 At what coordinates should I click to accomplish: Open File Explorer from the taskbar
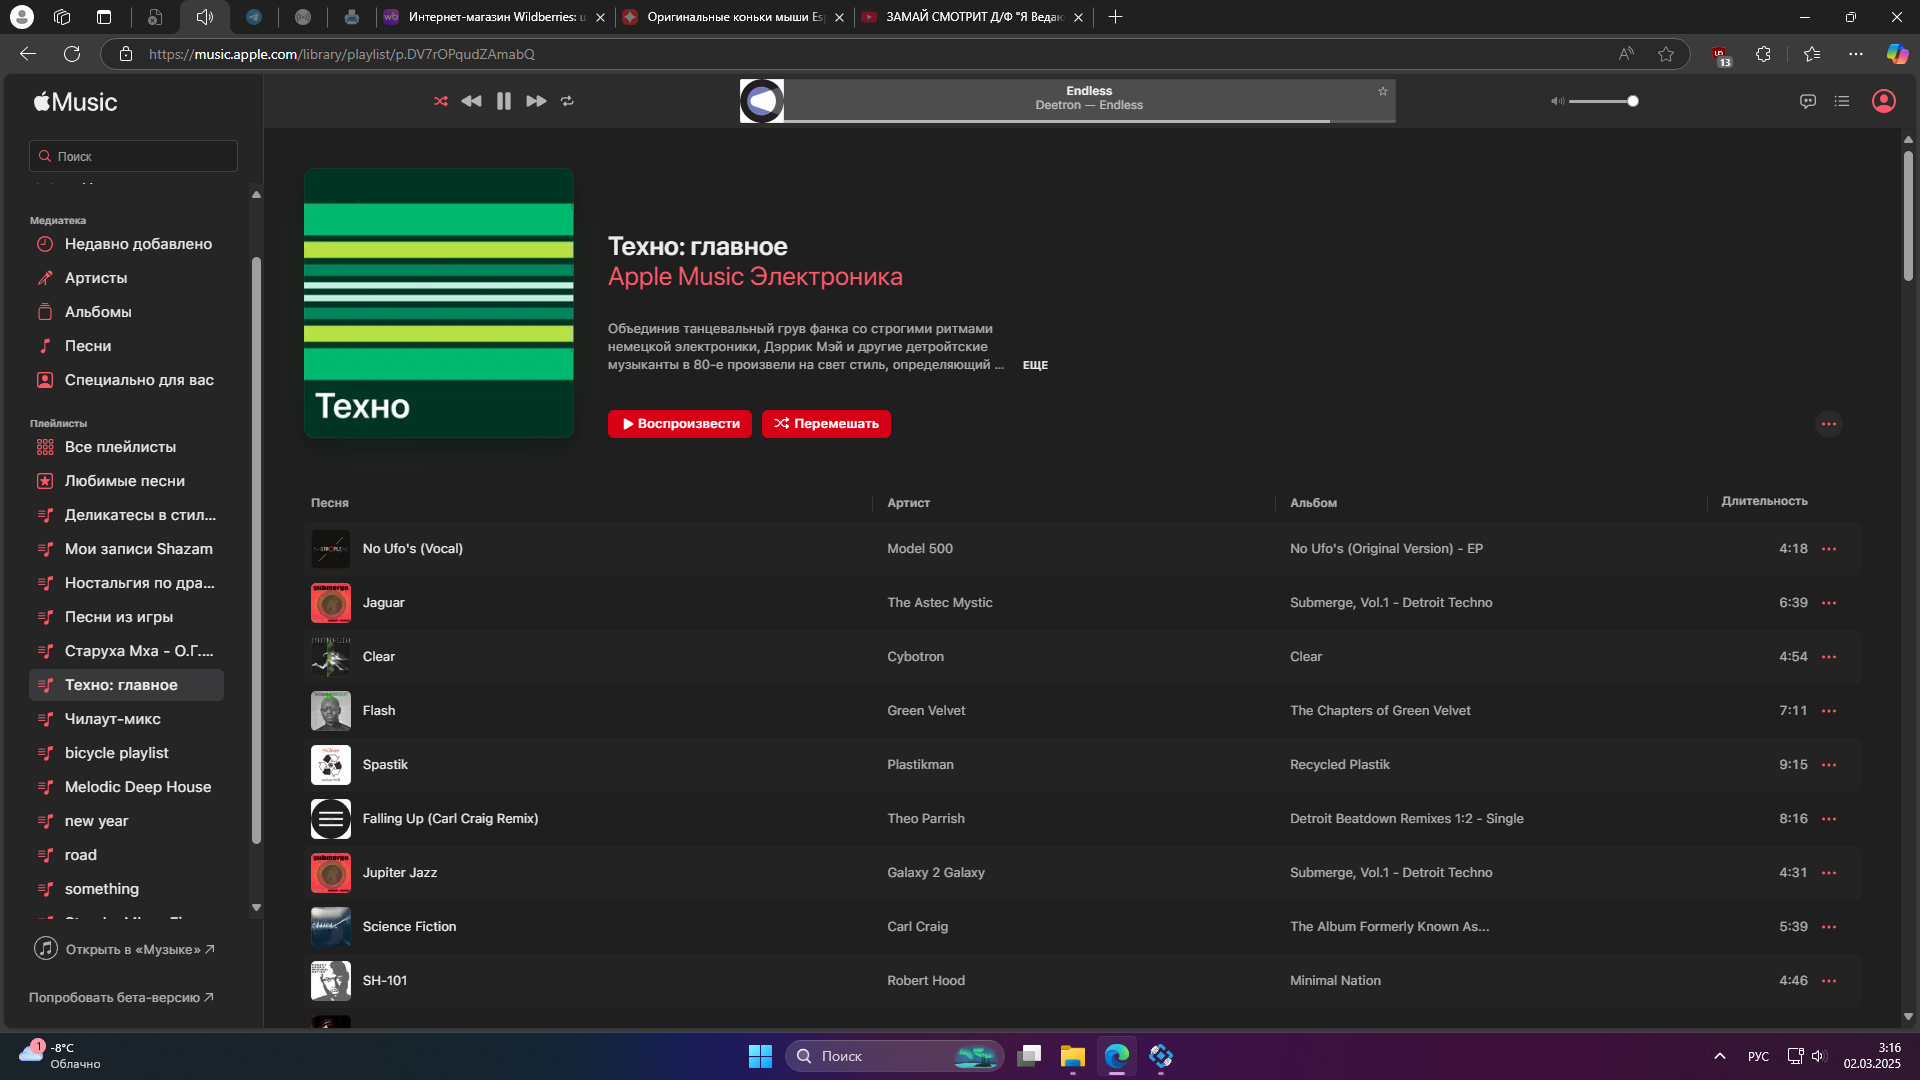1073,1056
